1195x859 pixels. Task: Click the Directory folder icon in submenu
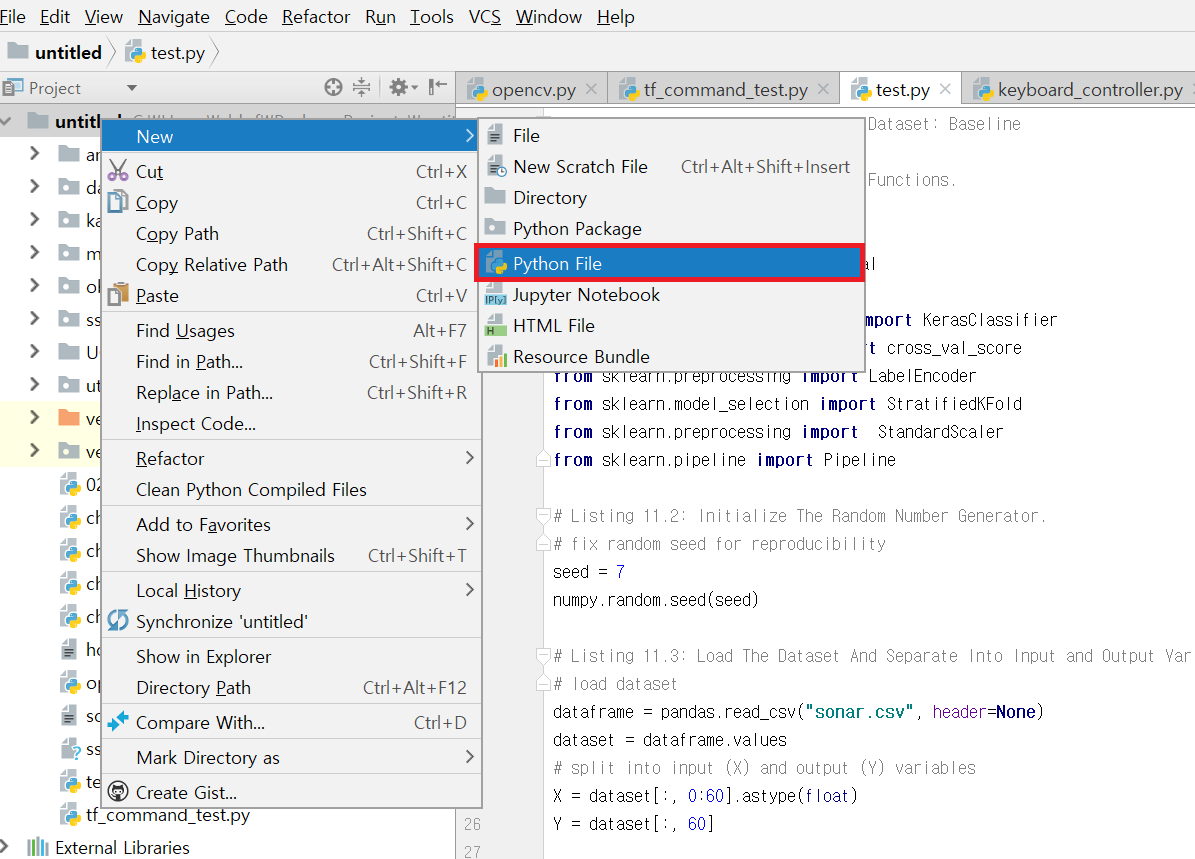click(x=495, y=197)
